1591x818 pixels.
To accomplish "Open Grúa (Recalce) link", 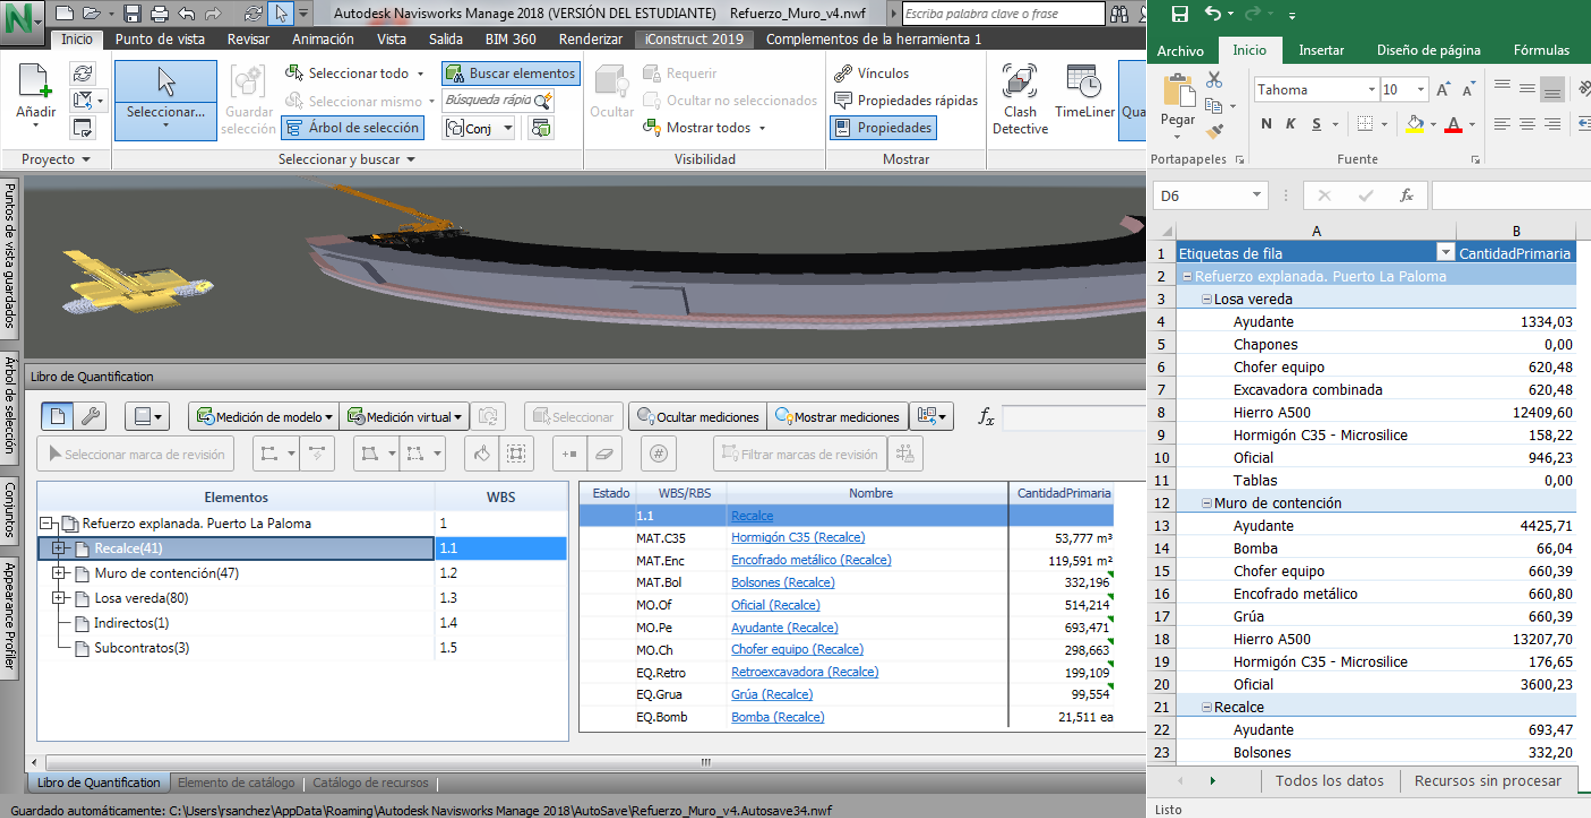I will click(x=772, y=694).
